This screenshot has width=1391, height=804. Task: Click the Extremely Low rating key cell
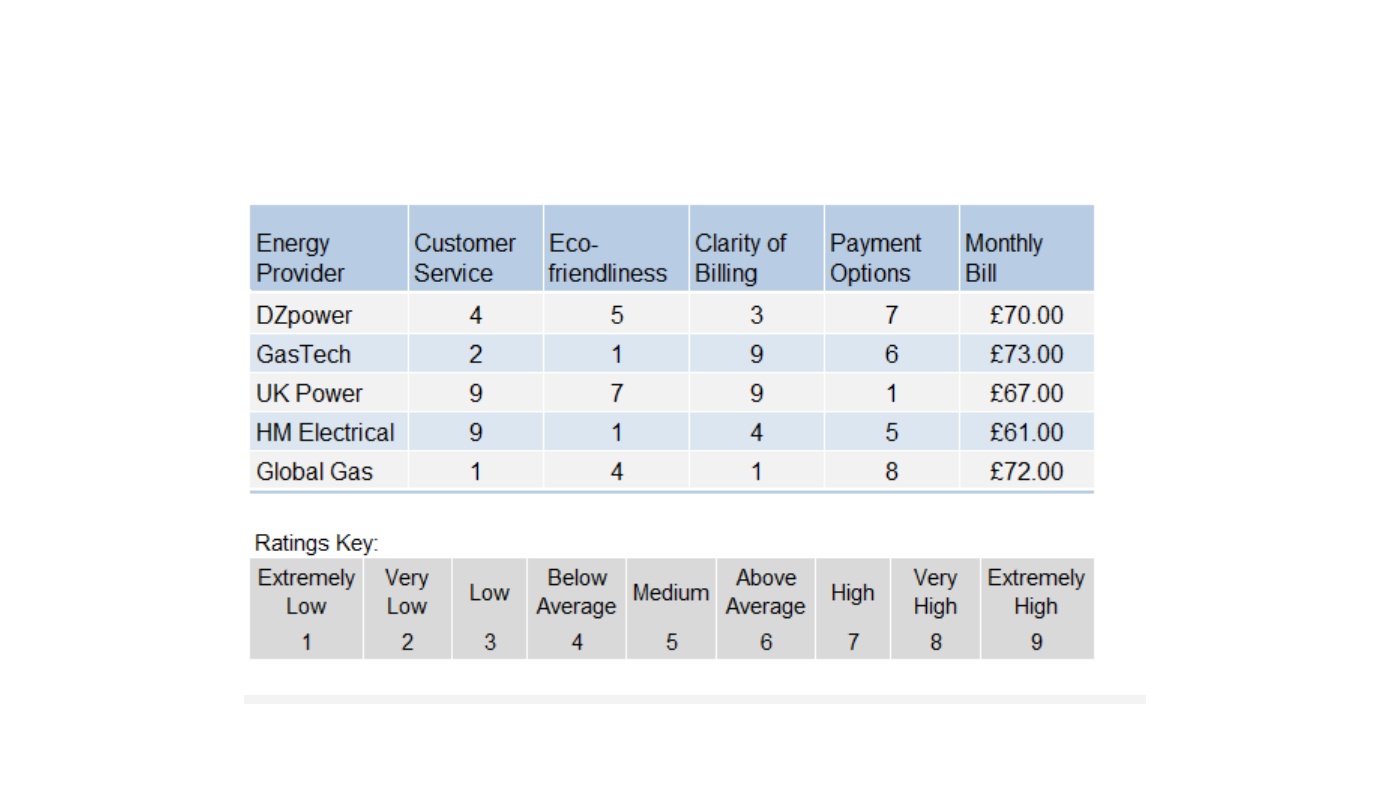click(x=306, y=608)
